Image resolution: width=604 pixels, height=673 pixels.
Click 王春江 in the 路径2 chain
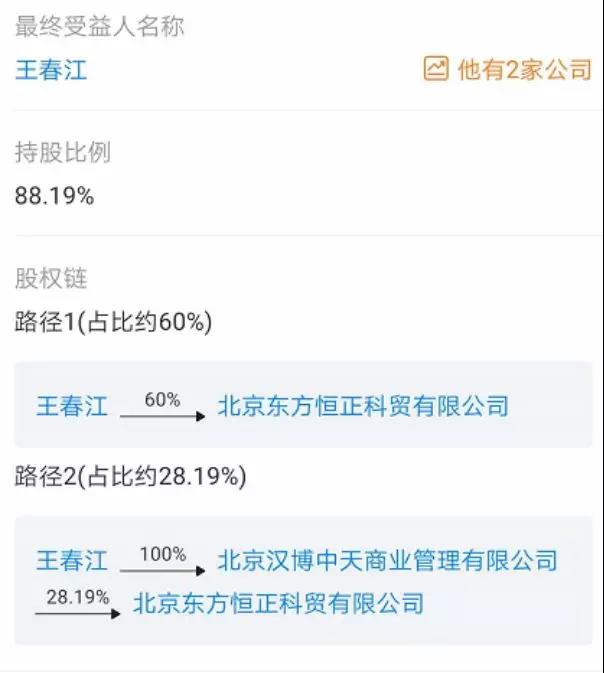(72, 560)
